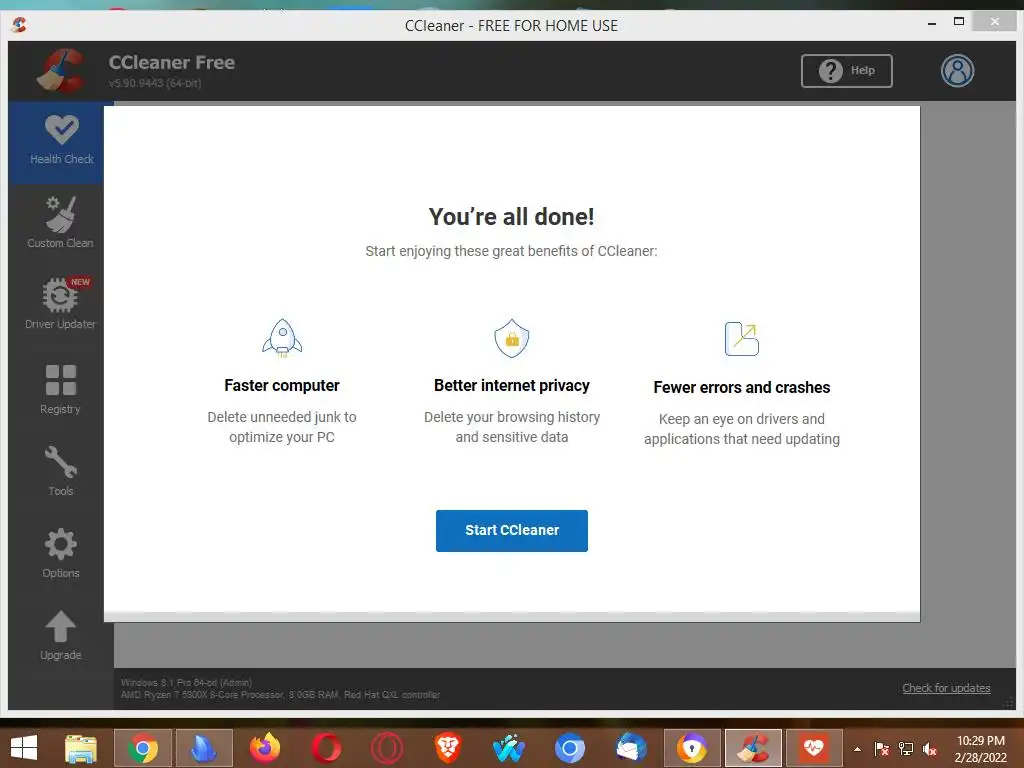Open the Windows Start button

pyautogui.click(x=24, y=748)
